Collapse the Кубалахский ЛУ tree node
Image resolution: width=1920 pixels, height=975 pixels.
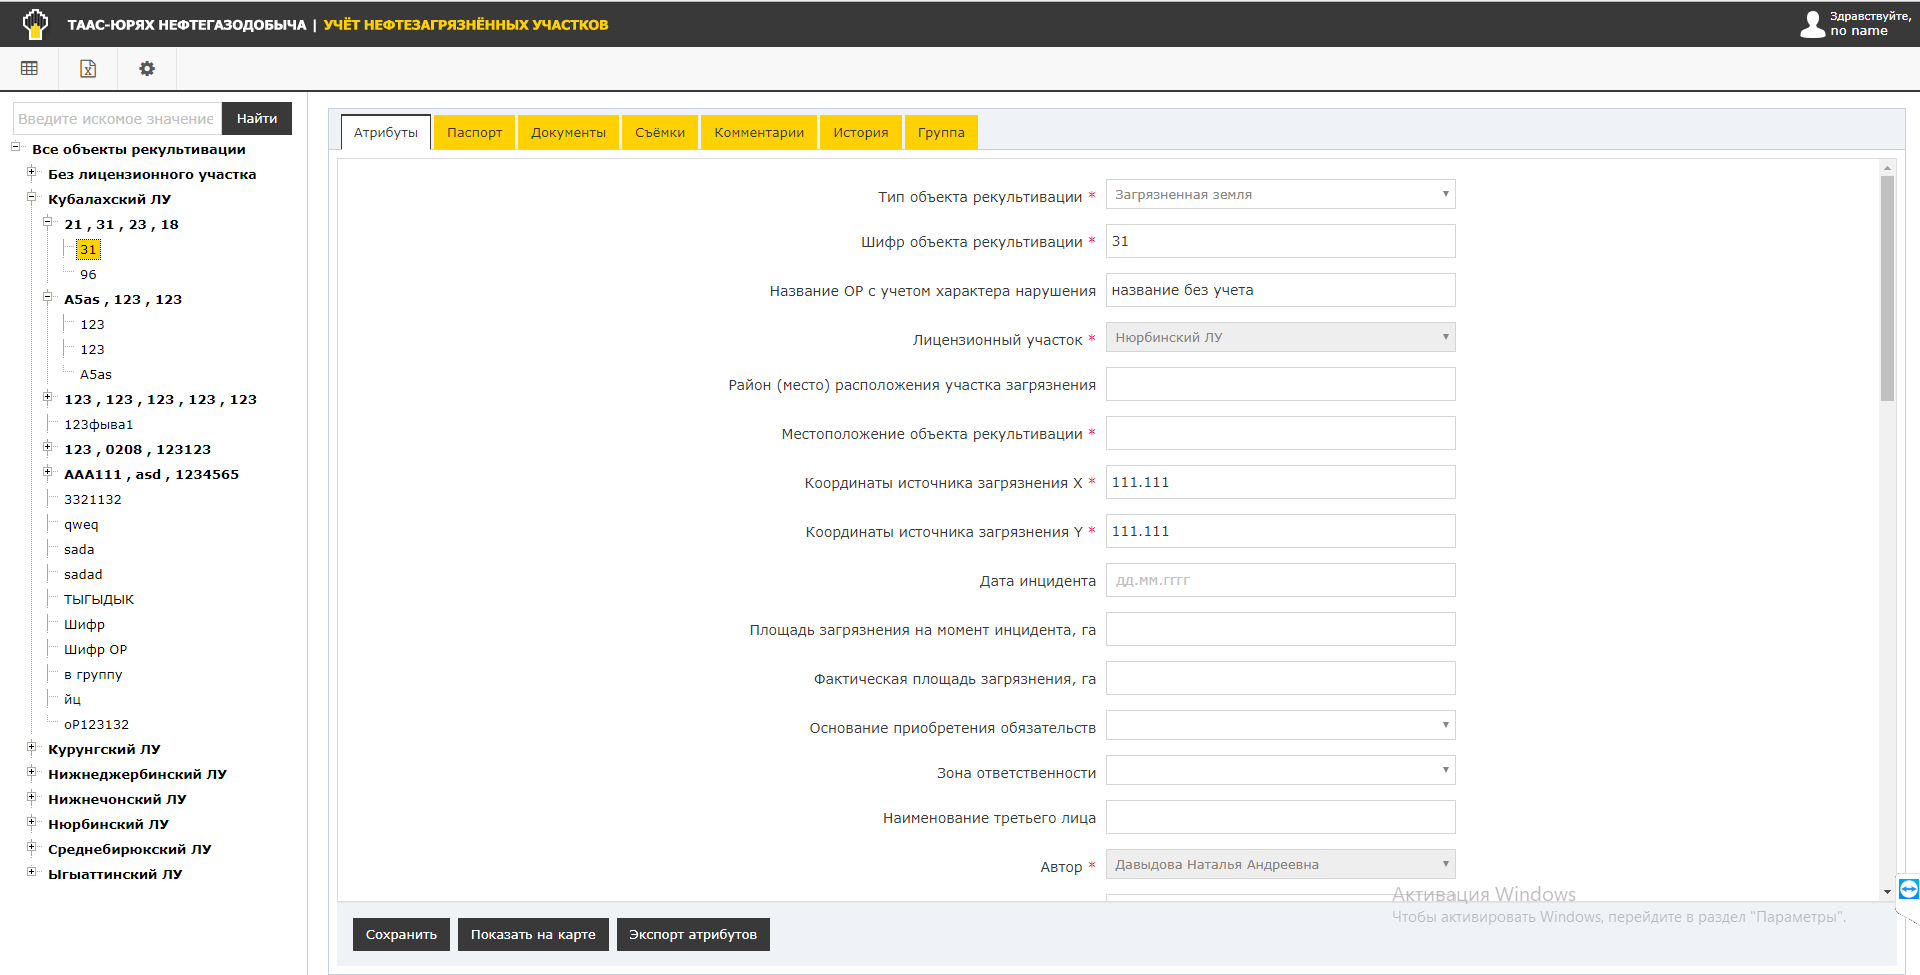pyautogui.click(x=32, y=198)
